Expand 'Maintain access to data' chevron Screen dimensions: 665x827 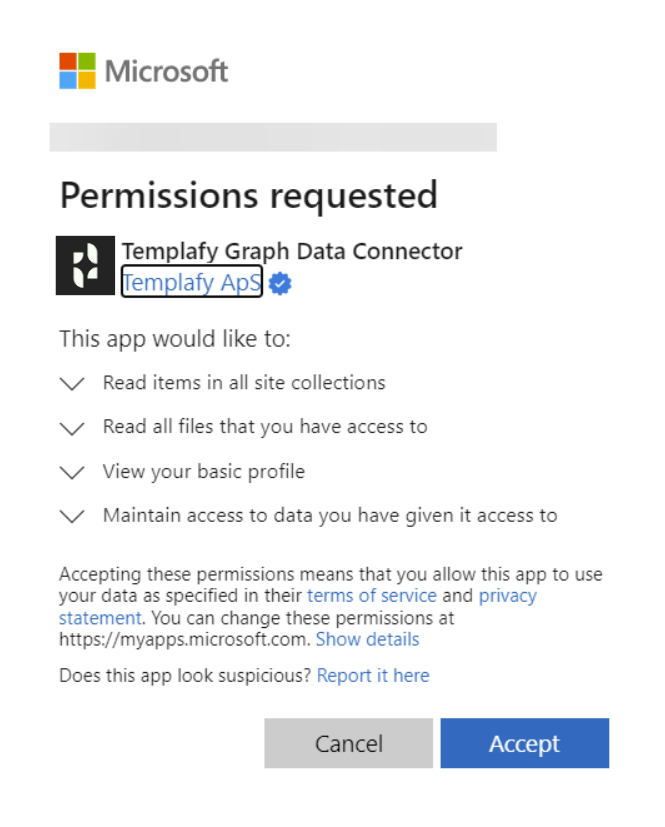coord(72,516)
